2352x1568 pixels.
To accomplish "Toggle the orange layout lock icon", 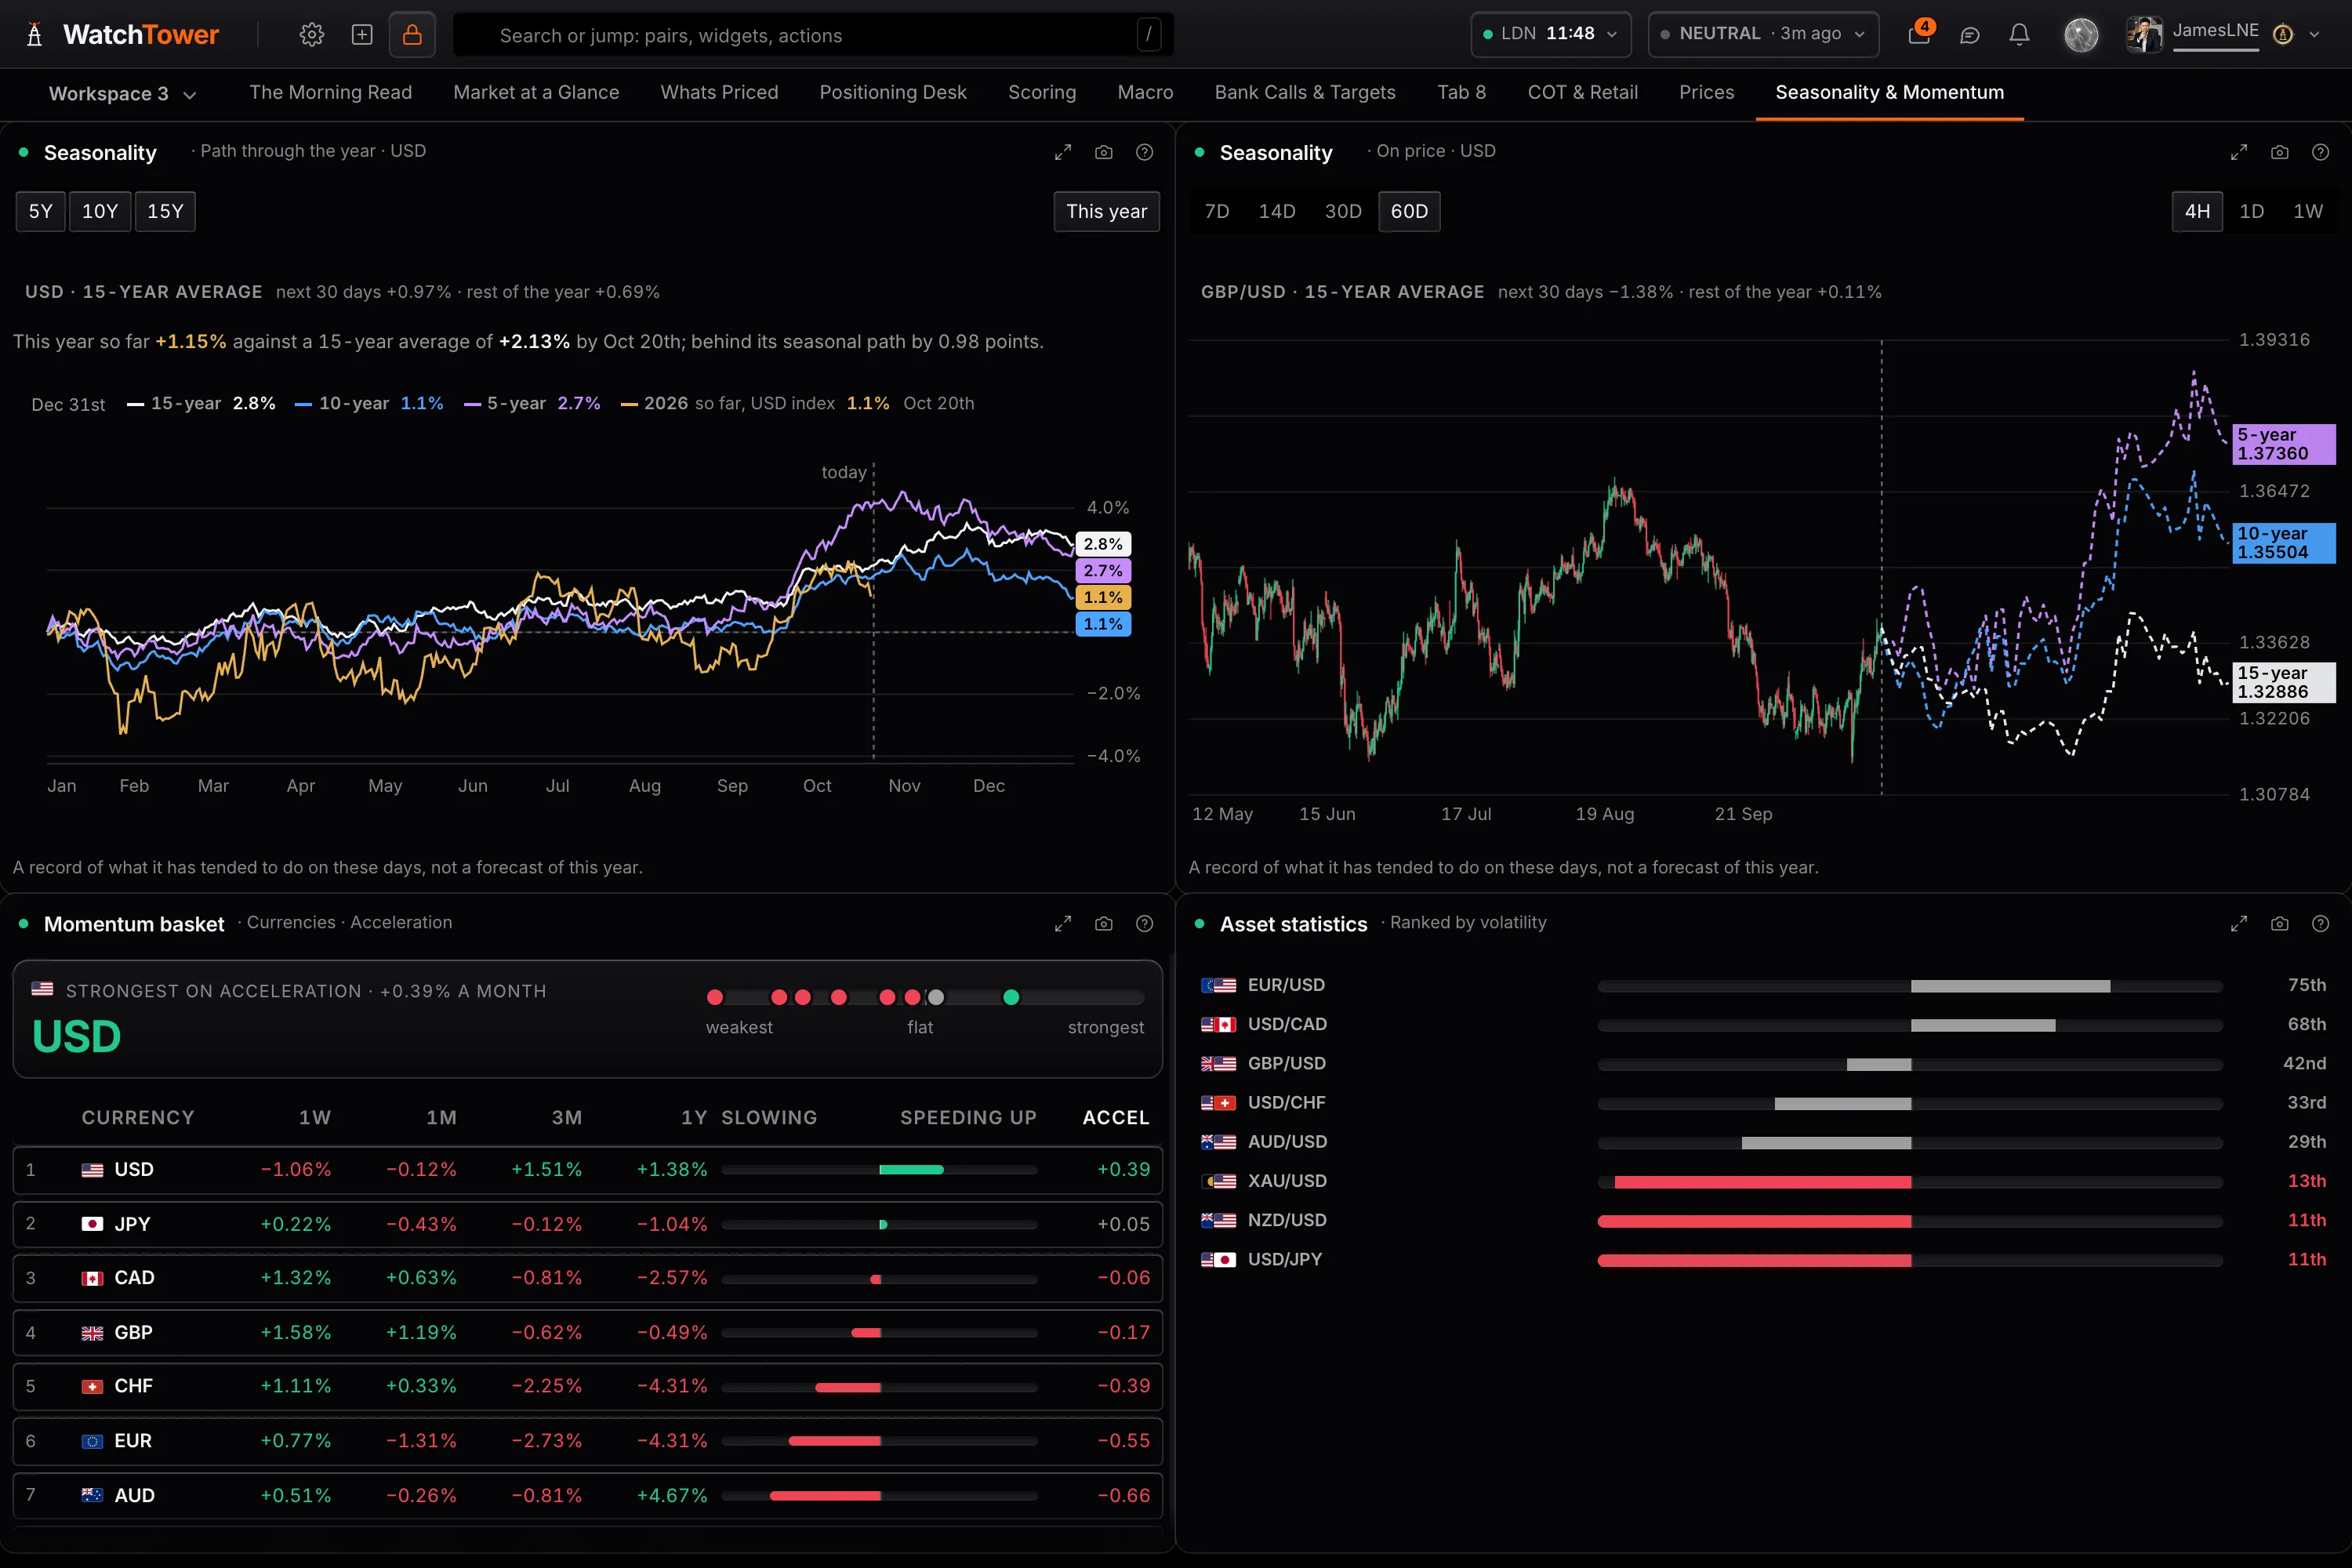I will pos(412,35).
